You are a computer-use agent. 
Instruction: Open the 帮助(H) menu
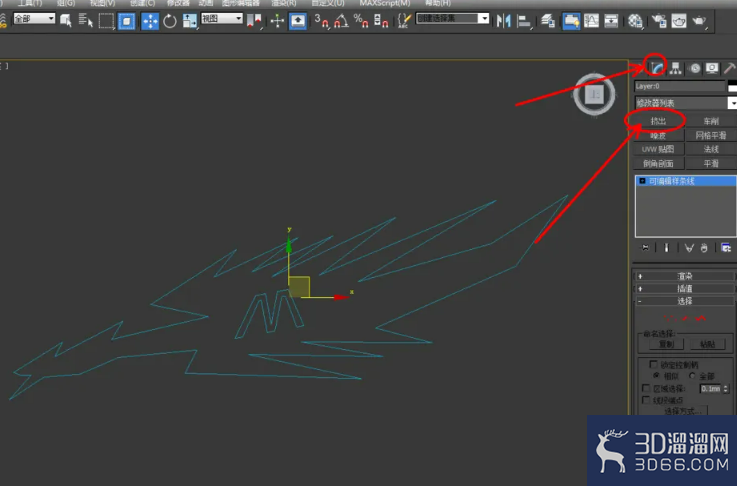tap(438, 3)
